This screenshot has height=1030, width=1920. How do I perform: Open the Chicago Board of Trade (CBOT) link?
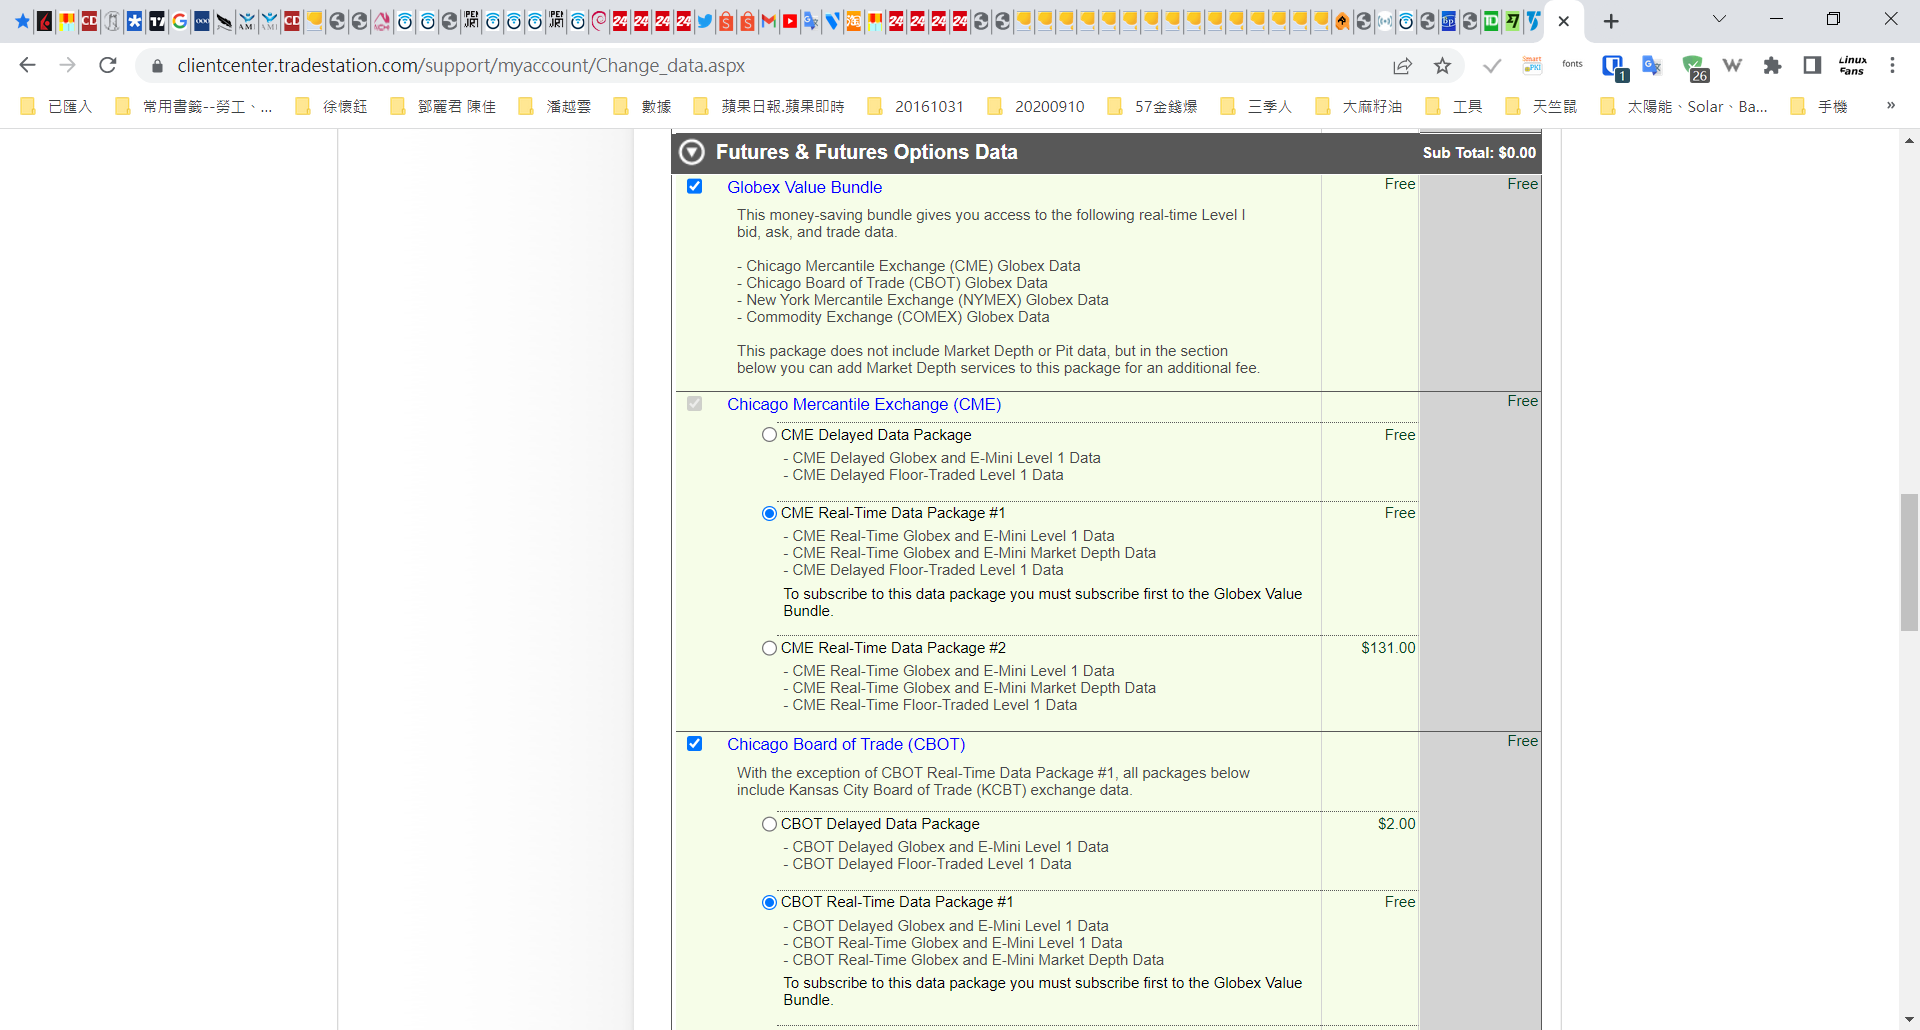coord(846,744)
